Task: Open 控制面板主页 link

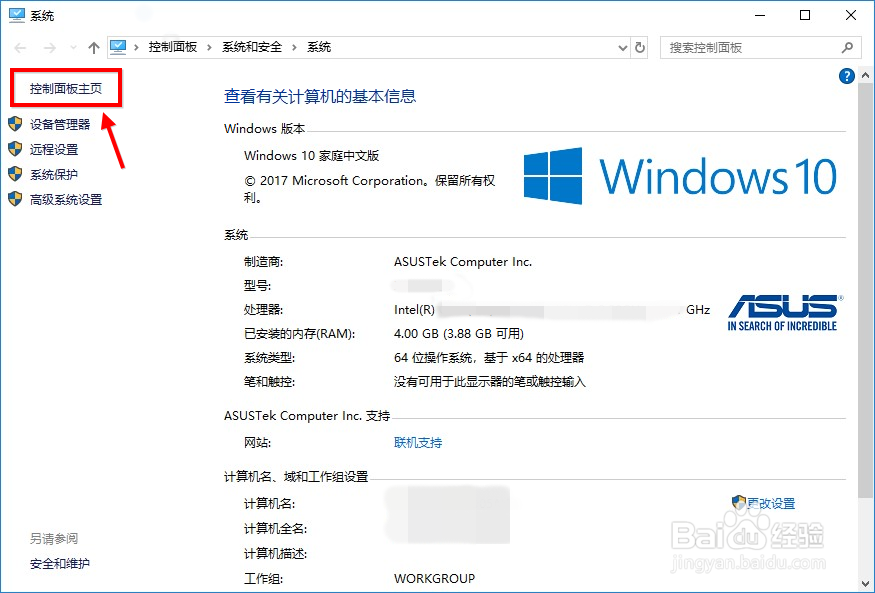Action: pos(66,89)
